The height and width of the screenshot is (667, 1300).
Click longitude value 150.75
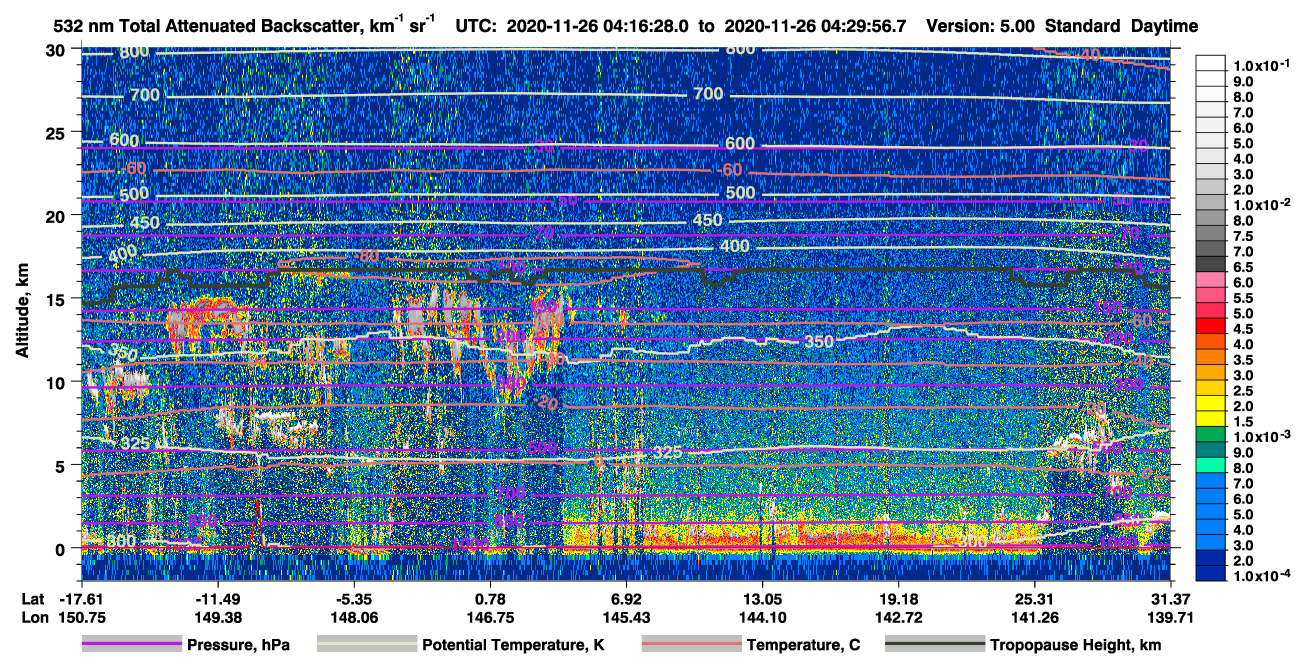click(x=81, y=618)
